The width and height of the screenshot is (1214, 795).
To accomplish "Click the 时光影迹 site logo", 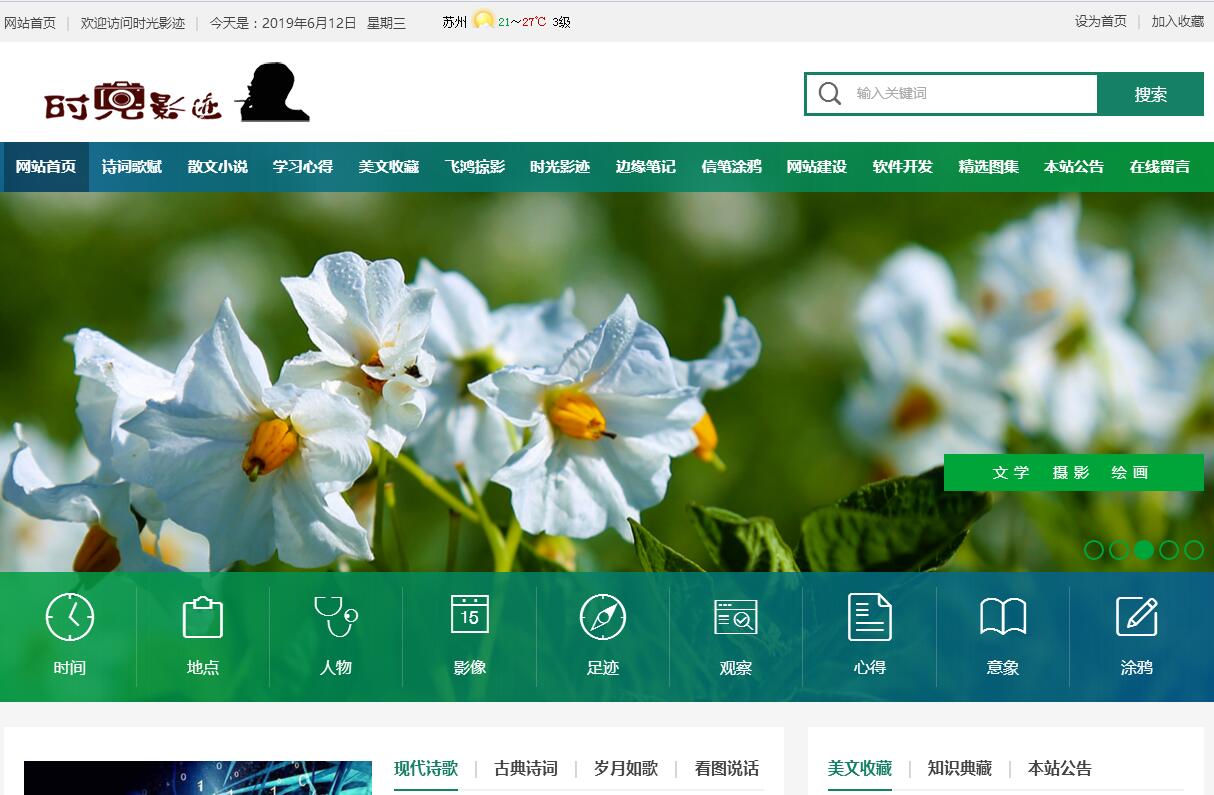I will point(177,94).
